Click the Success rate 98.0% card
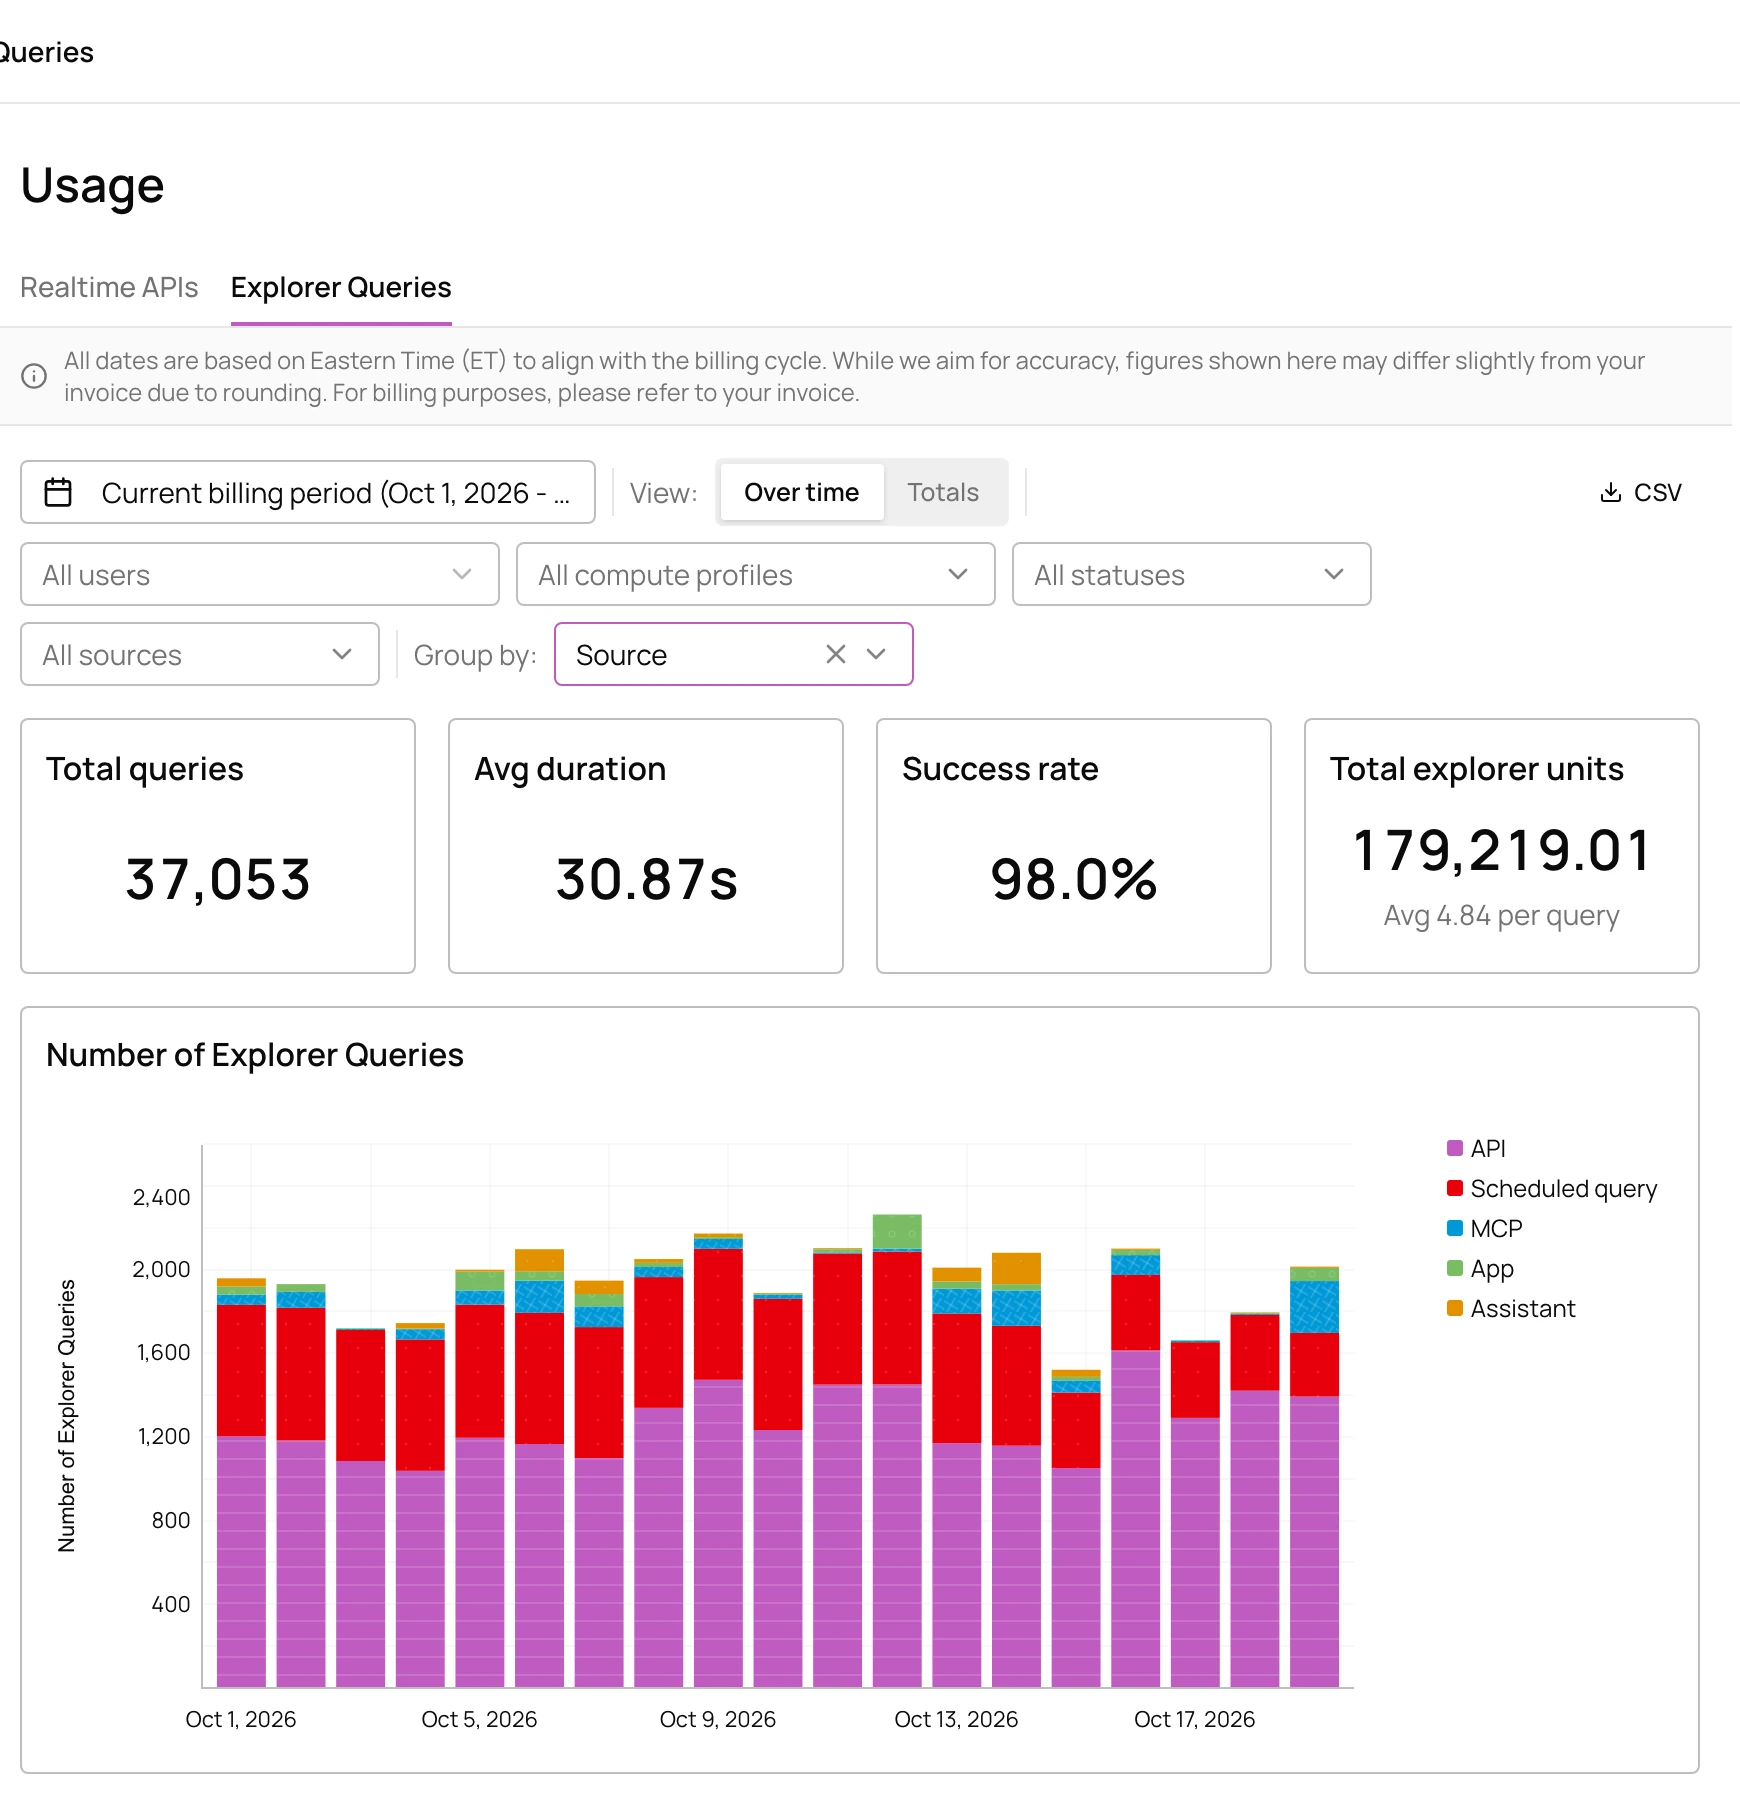1740x1800 pixels. pyautogui.click(x=1074, y=846)
